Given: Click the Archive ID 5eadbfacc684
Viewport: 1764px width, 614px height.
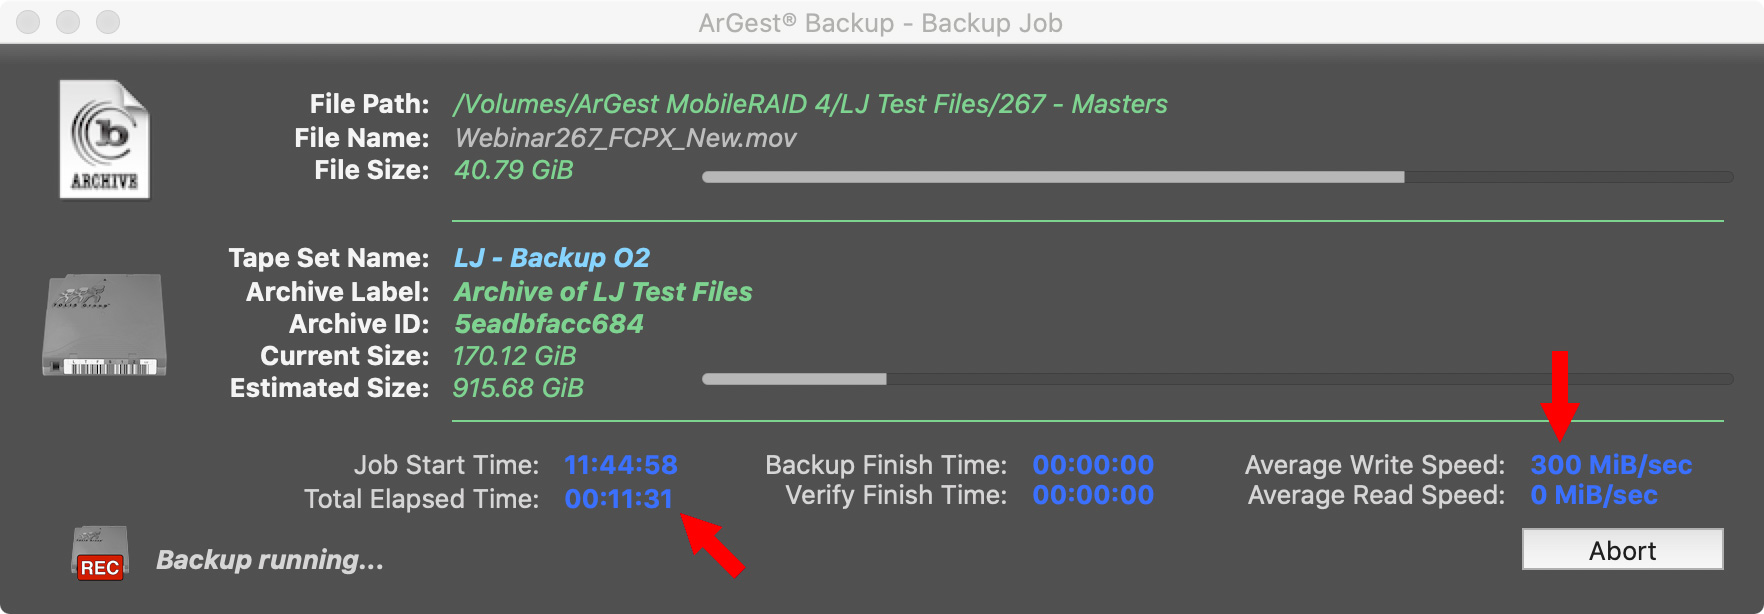Looking at the screenshot, I should coord(549,324).
